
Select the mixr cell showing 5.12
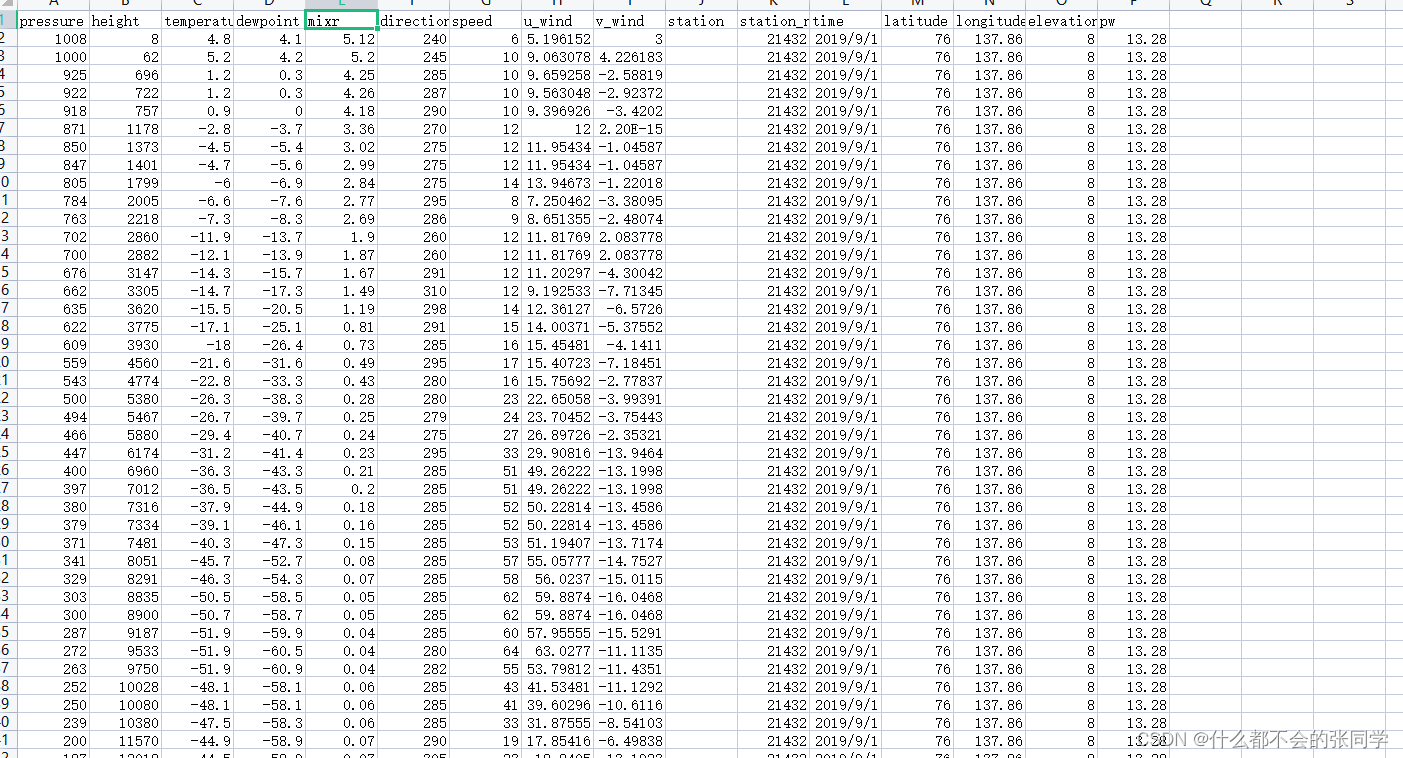[x=341, y=39]
